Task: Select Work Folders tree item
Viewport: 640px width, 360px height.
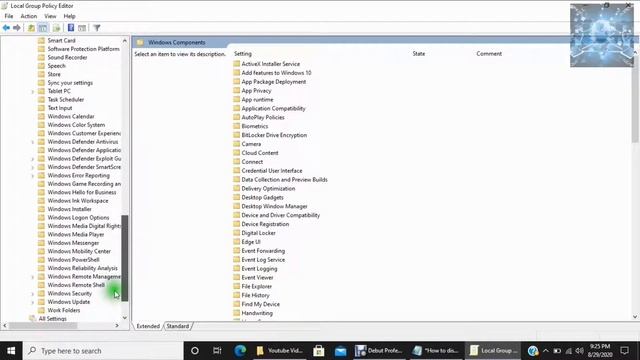Action: coord(64,310)
